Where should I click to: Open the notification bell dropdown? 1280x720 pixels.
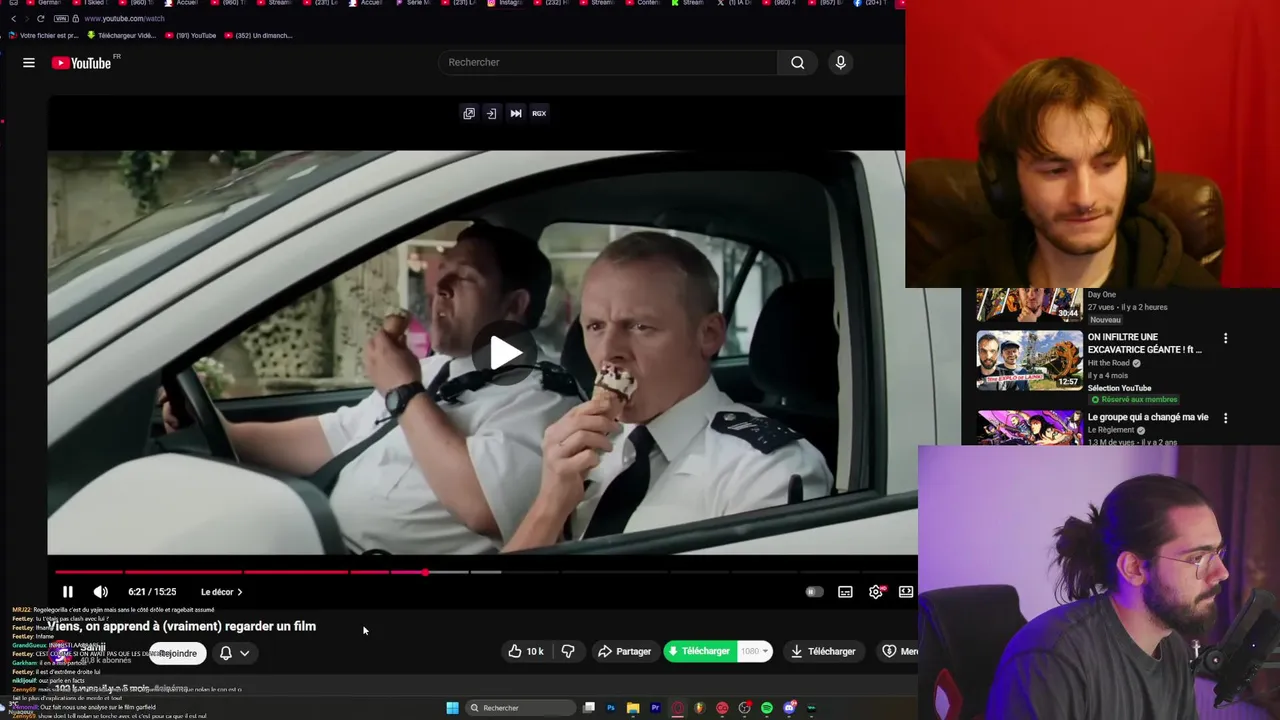tap(234, 653)
